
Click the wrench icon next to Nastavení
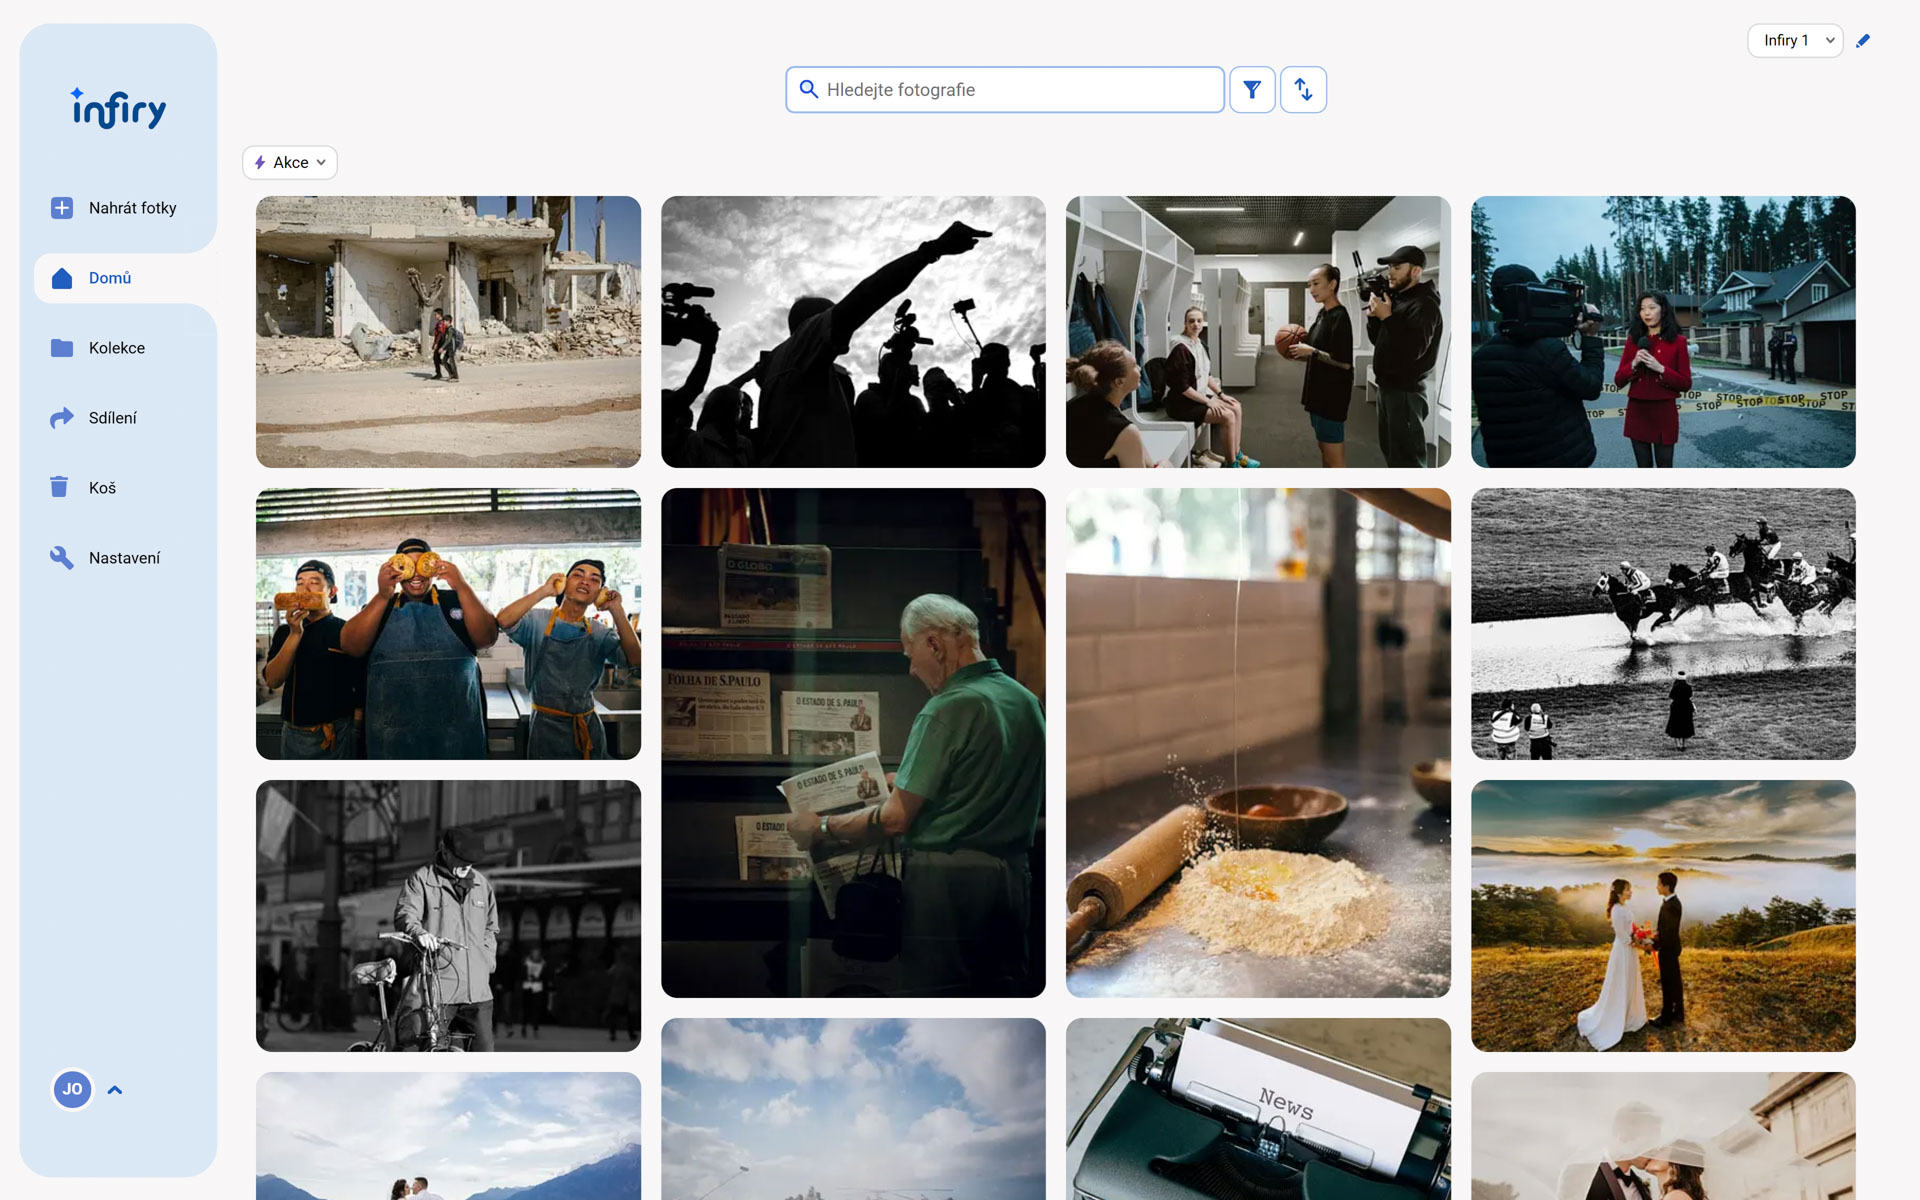point(62,558)
